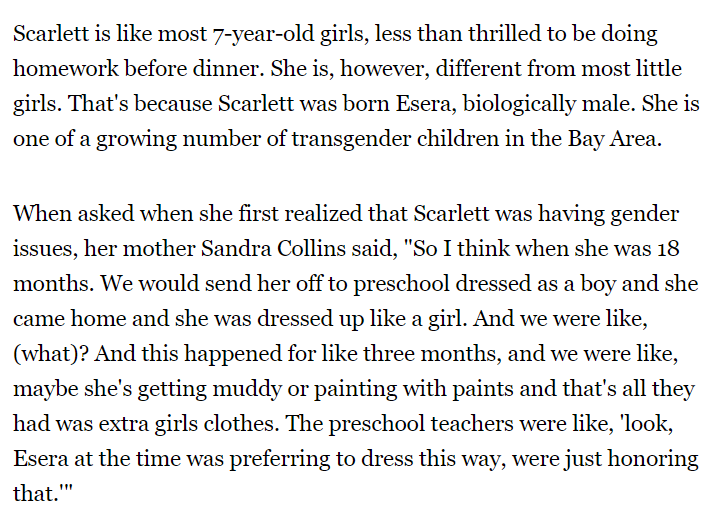Click the word "homework"
The image size is (722, 521).
(x=65, y=69)
